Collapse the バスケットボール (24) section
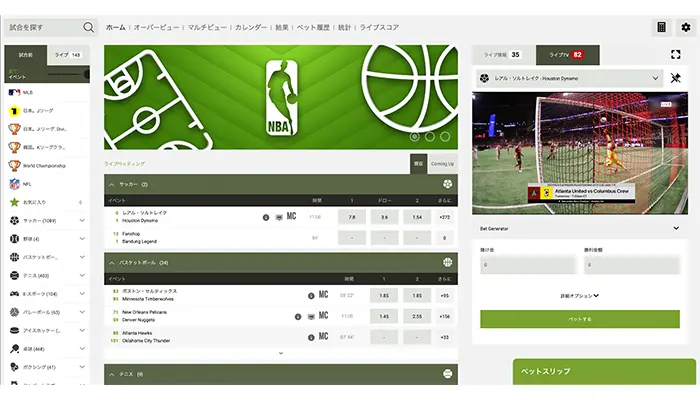Image resolution: width=700 pixels, height=400 pixels. click(112, 263)
